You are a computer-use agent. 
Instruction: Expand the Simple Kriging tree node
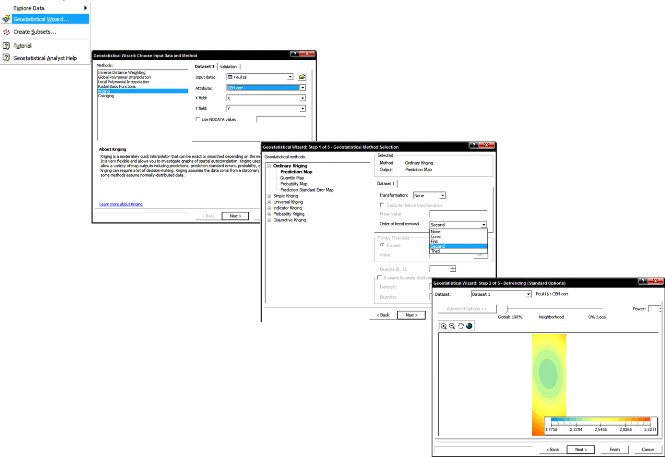tap(269, 196)
